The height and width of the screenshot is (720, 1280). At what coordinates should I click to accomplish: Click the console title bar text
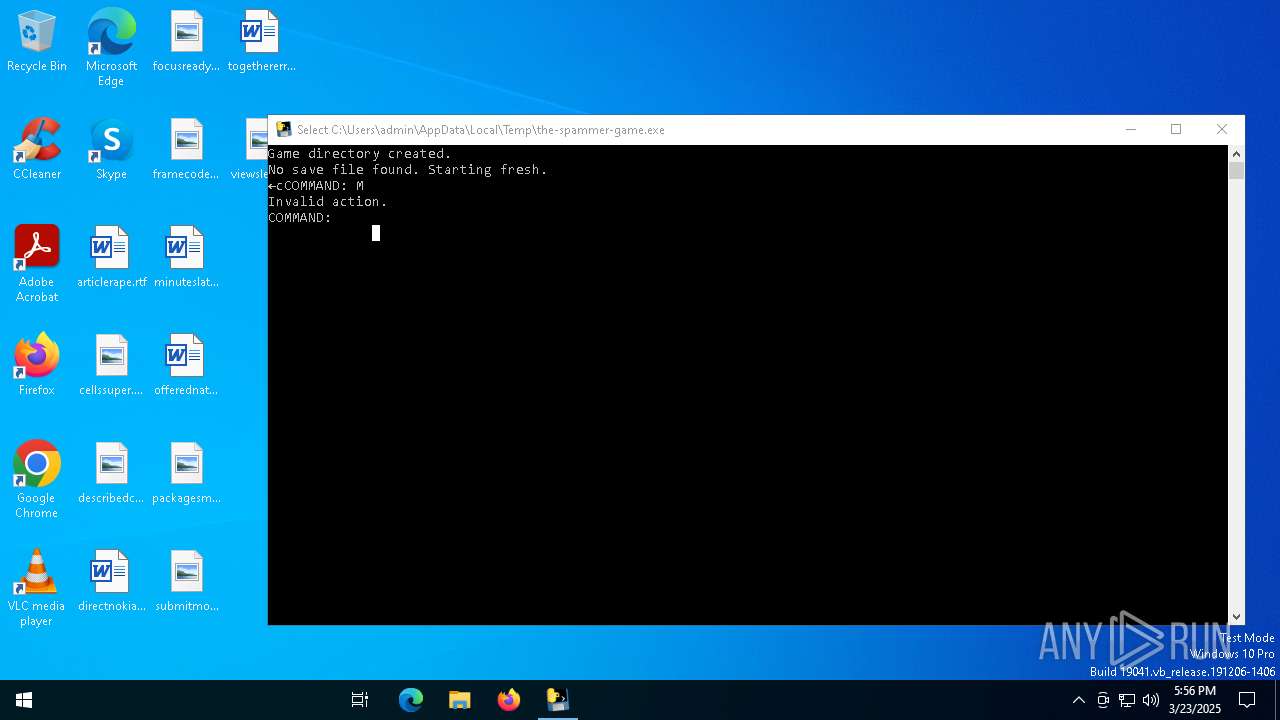click(x=481, y=130)
